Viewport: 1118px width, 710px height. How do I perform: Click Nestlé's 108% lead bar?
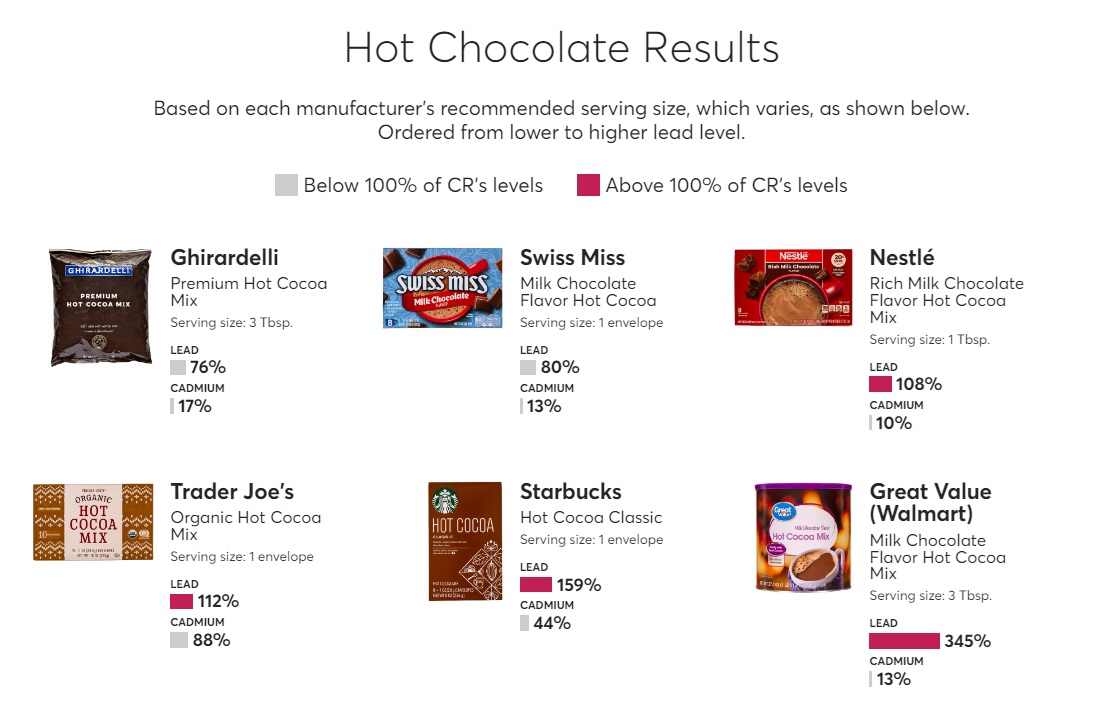pos(880,384)
